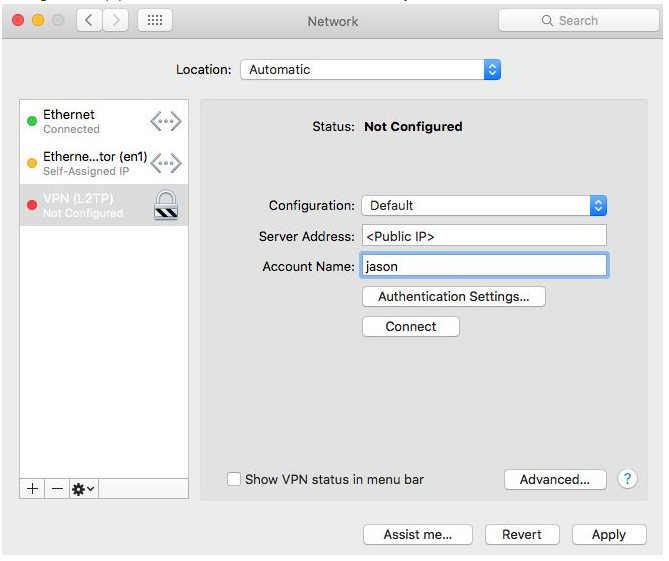Image resolution: width=669 pixels, height=561 pixels.
Task: Open the Location dropdown
Action: point(370,70)
